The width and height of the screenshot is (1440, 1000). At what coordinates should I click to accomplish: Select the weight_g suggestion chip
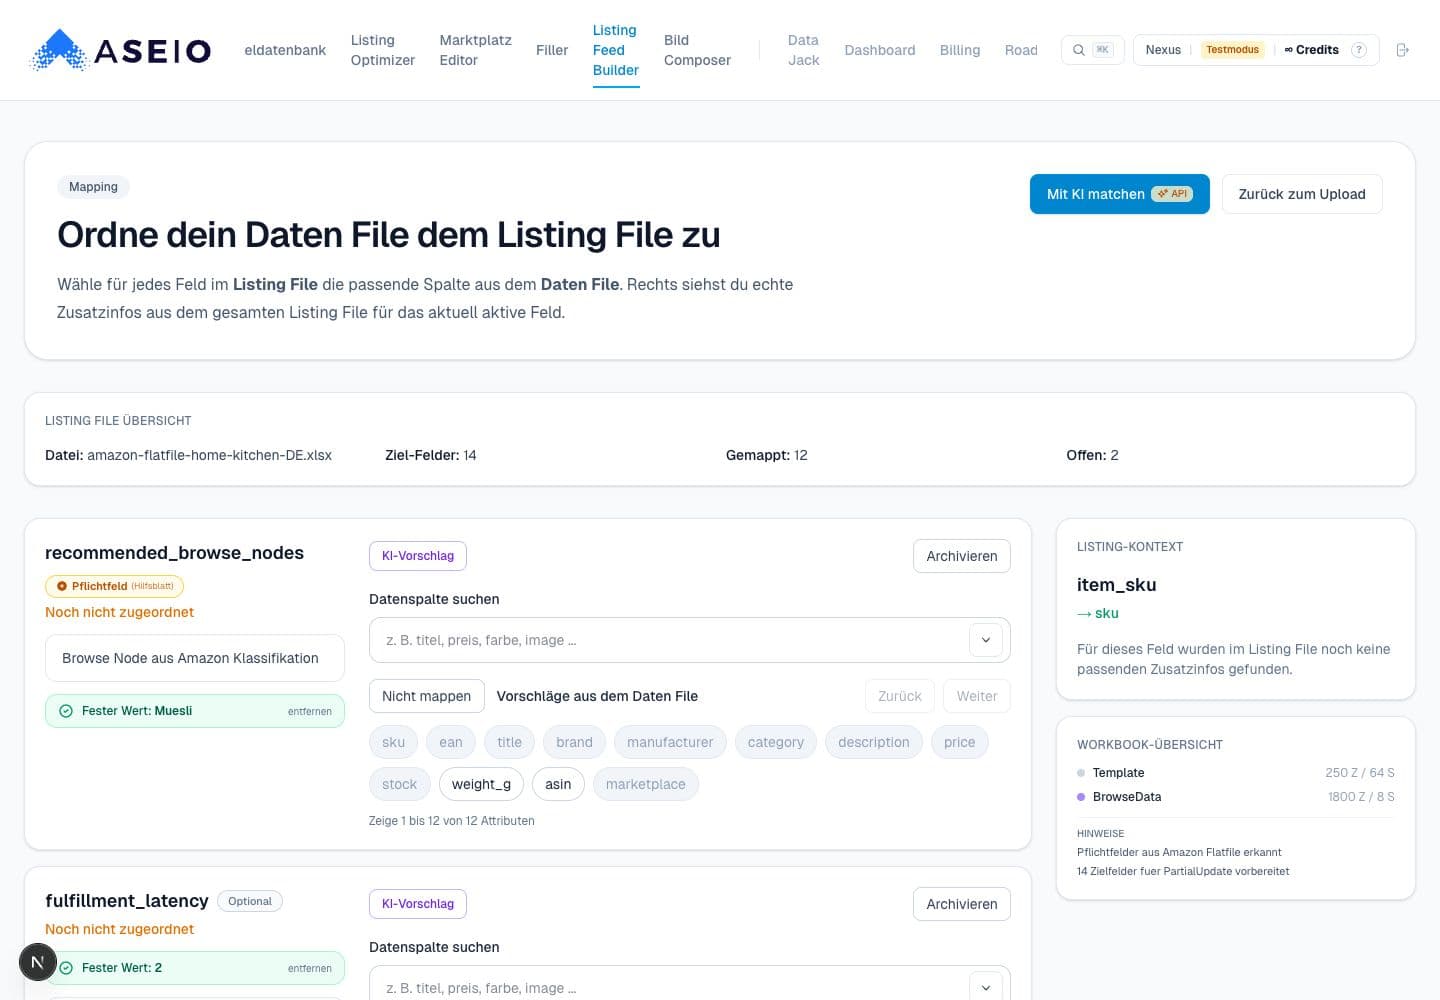481,784
